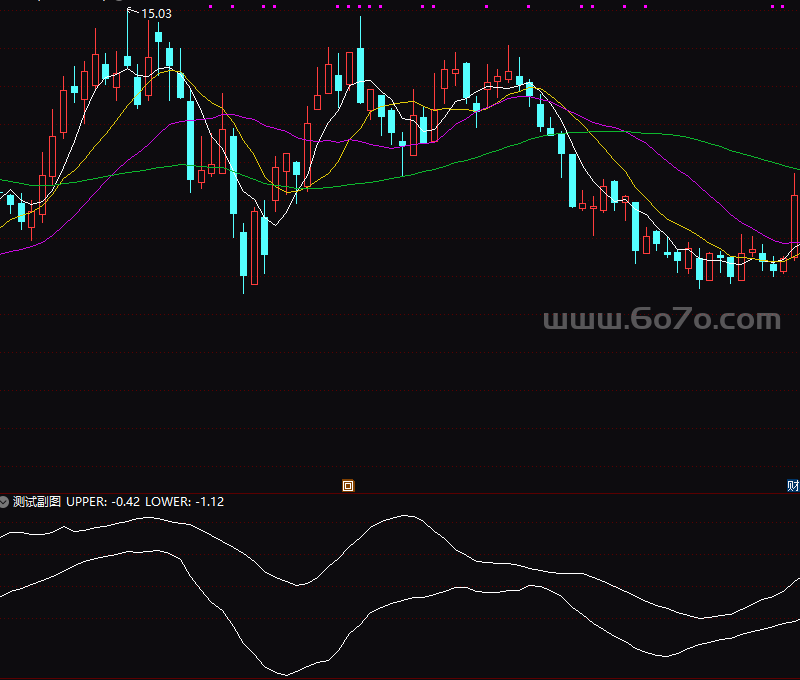Select the 测试副图 indicator name label
Viewport: 800px width, 680px height.
37,502
